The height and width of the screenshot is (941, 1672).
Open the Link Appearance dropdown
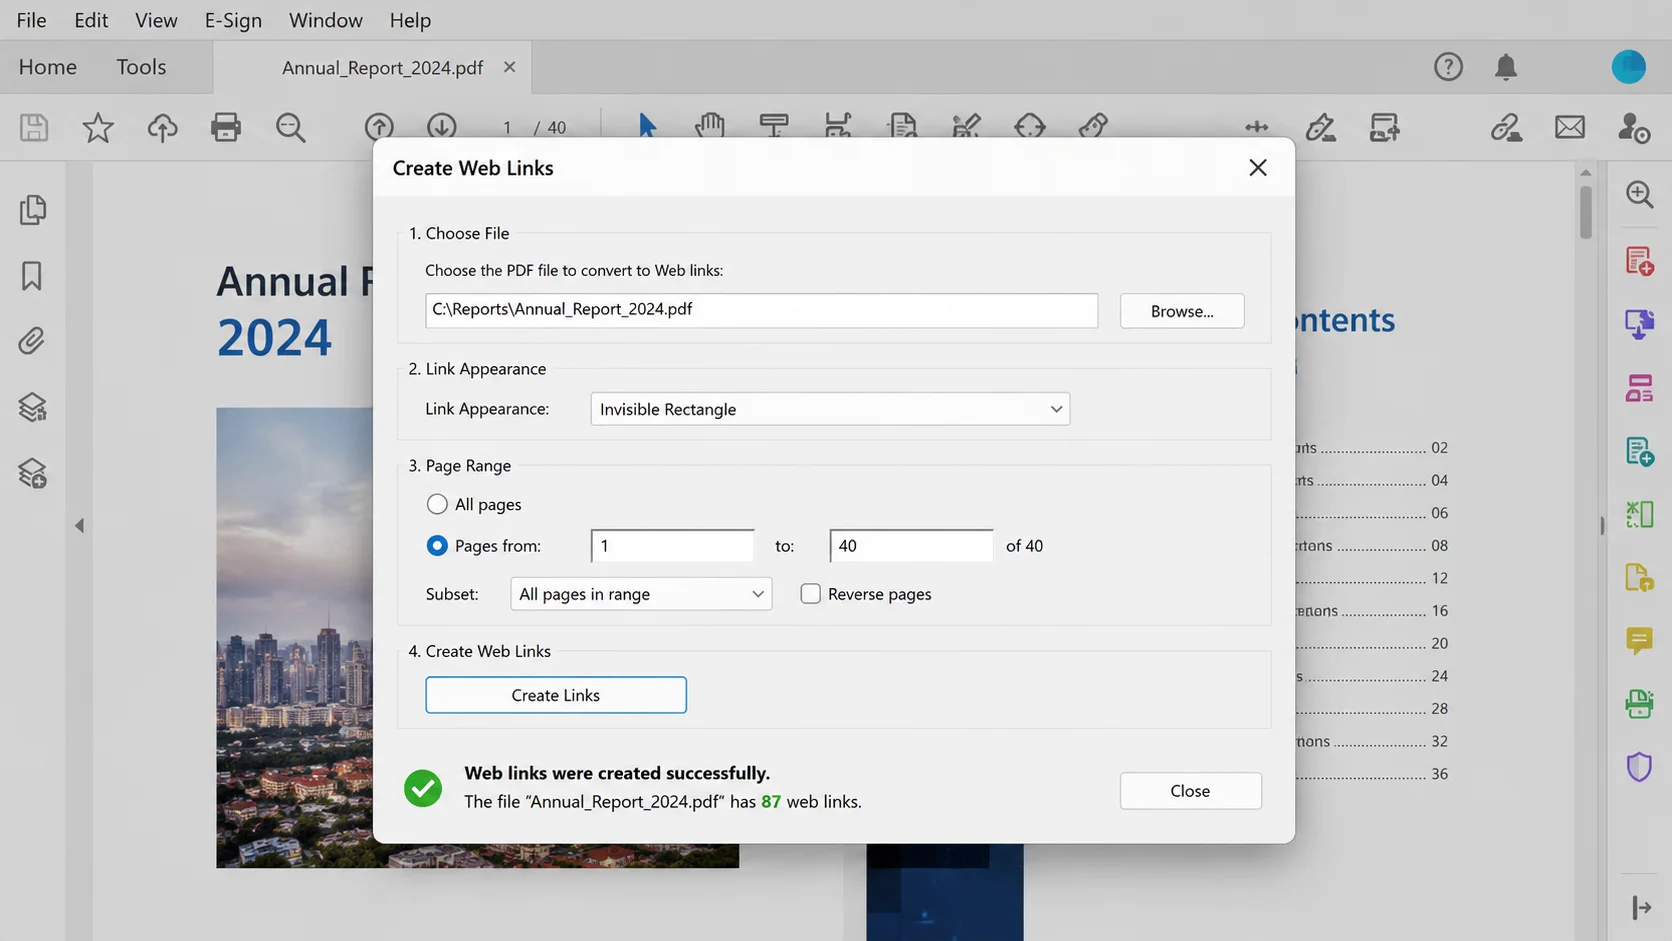click(x=830, y=409)
